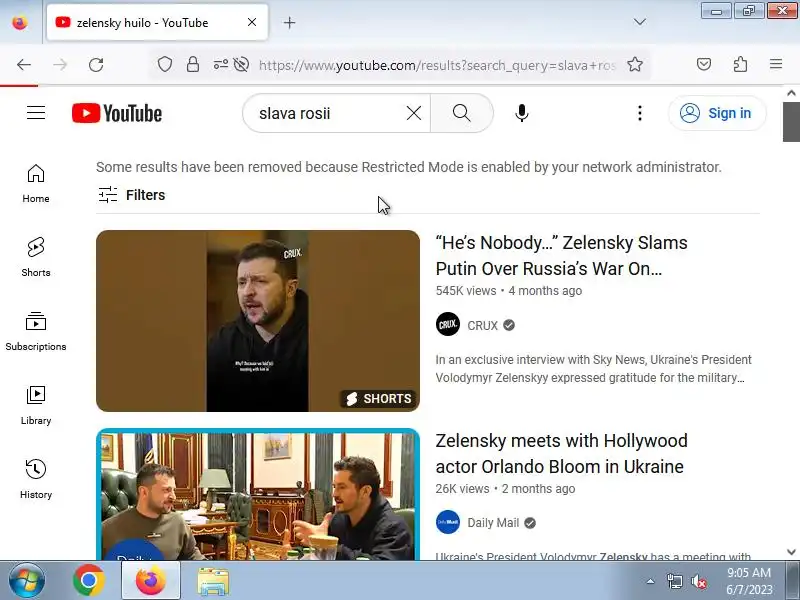800x600 pixels.
Task: Reload the page with the refresh icon
Action: (x=96, y=65)
